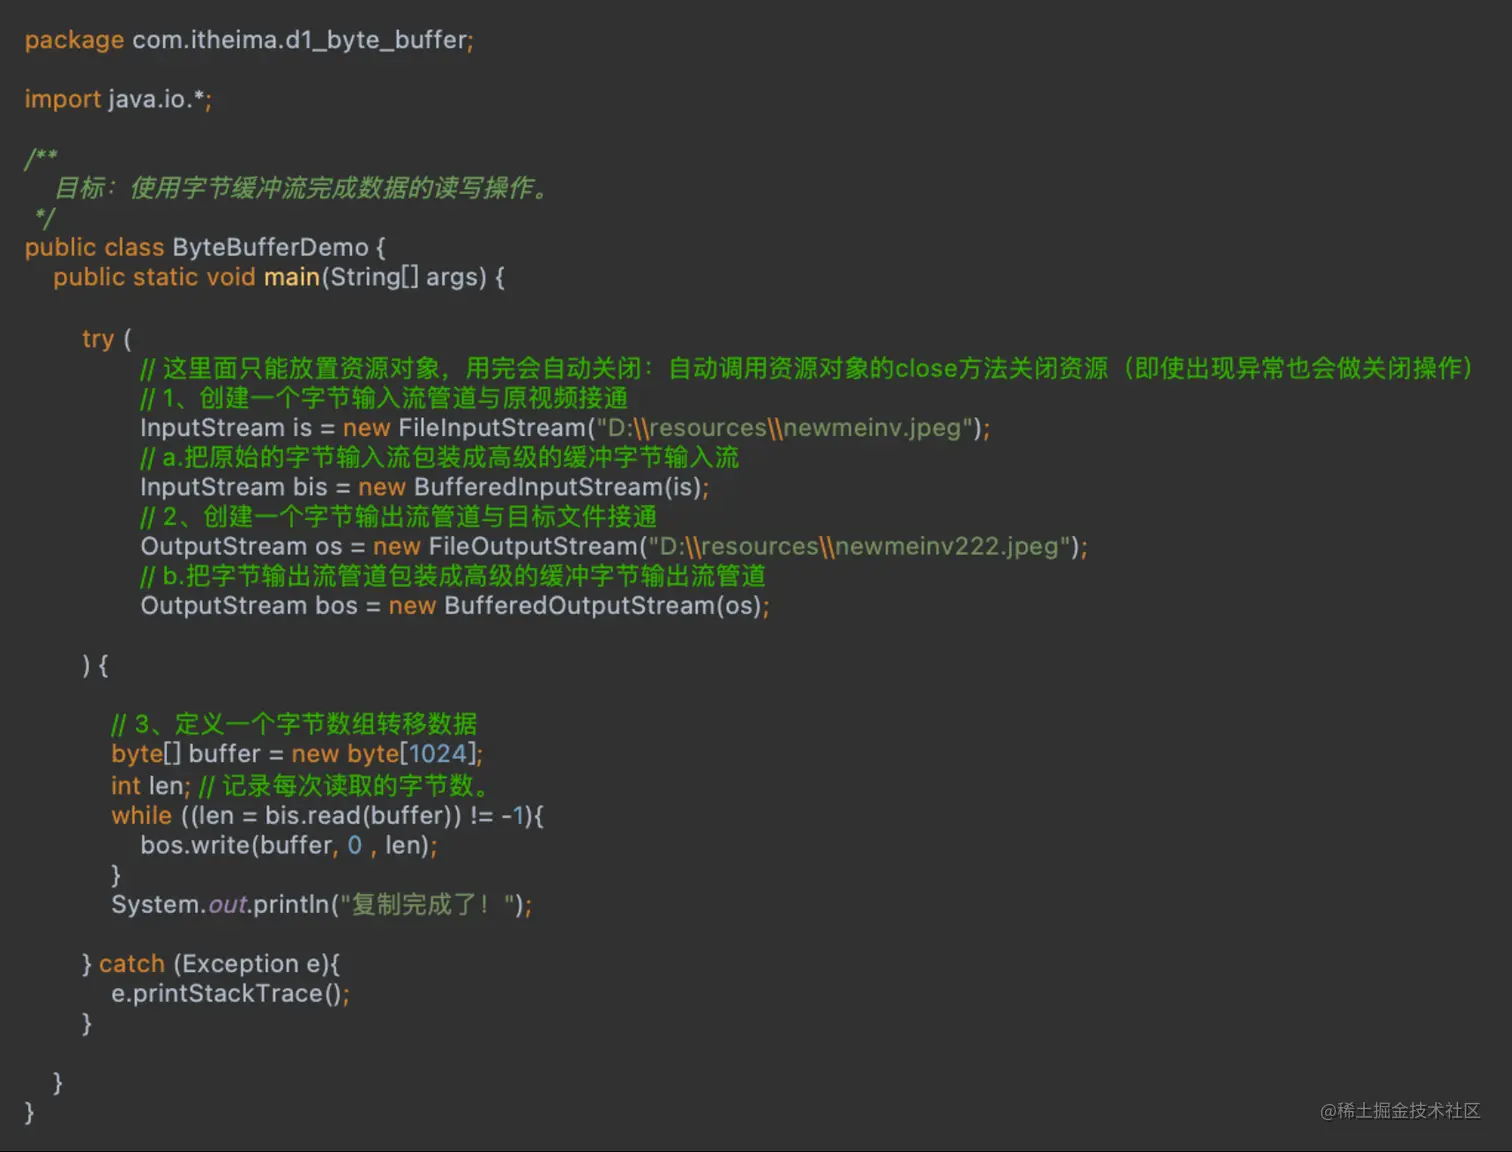
Task: Click the while bis.read(buffer) loop line
Action: click(327, 816)
